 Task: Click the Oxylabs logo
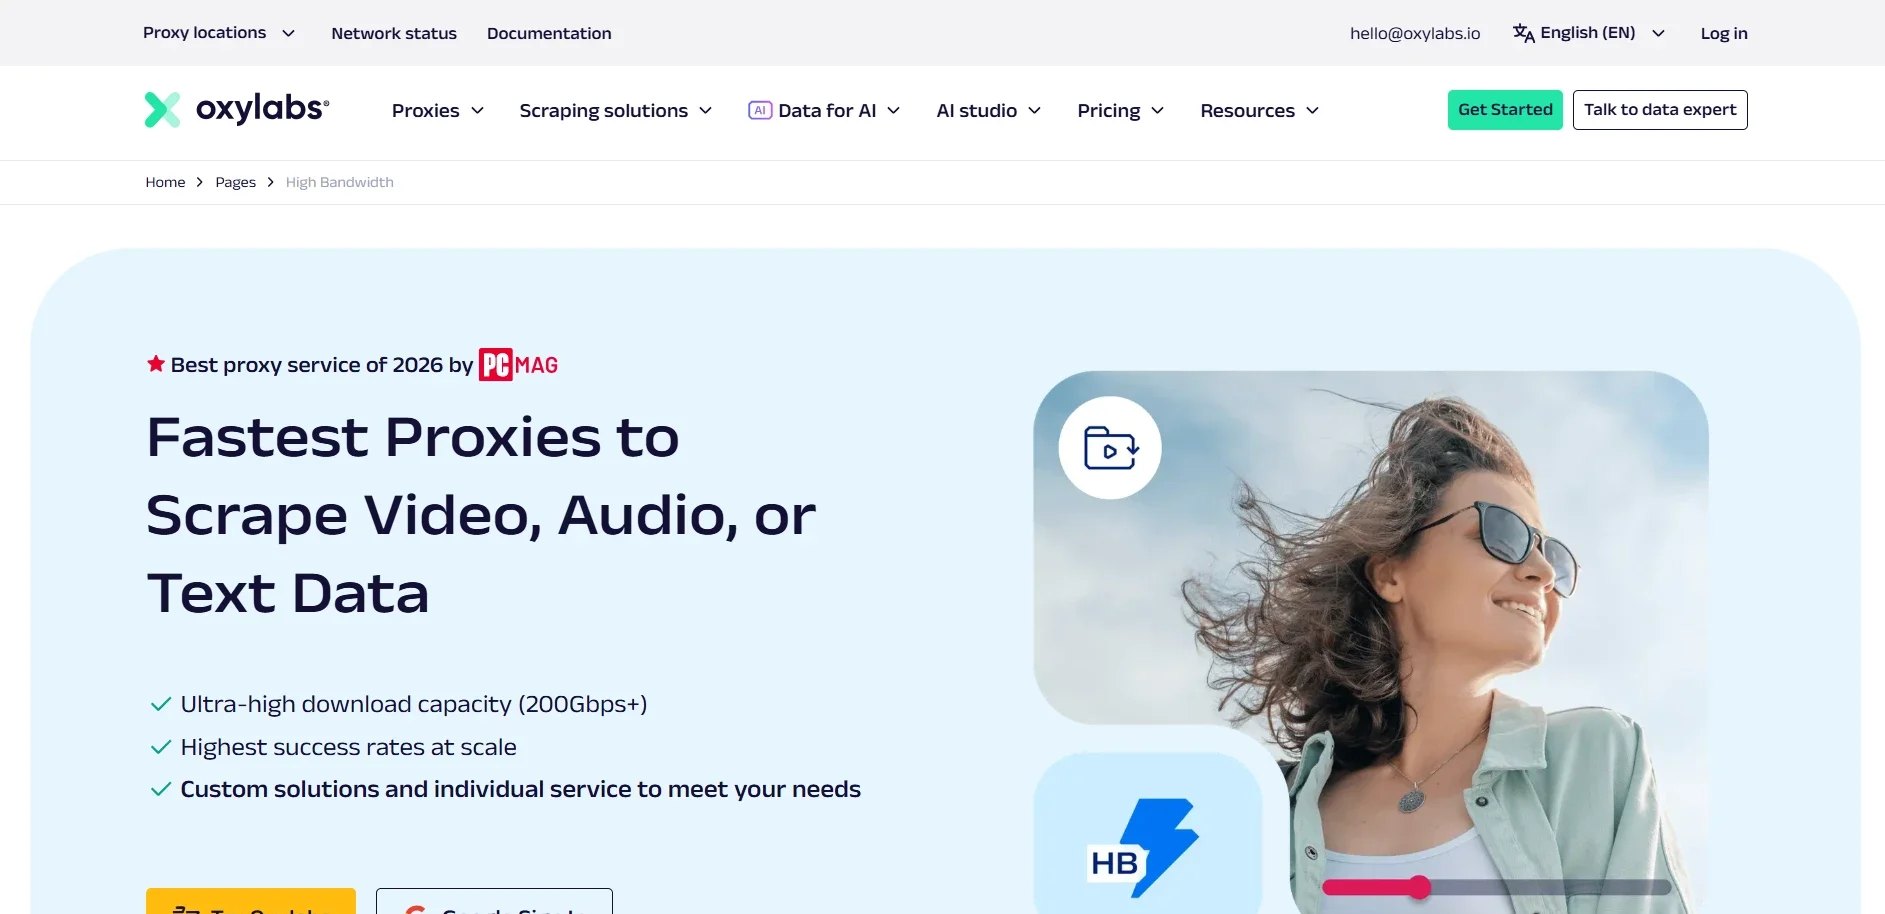[237, 109]
